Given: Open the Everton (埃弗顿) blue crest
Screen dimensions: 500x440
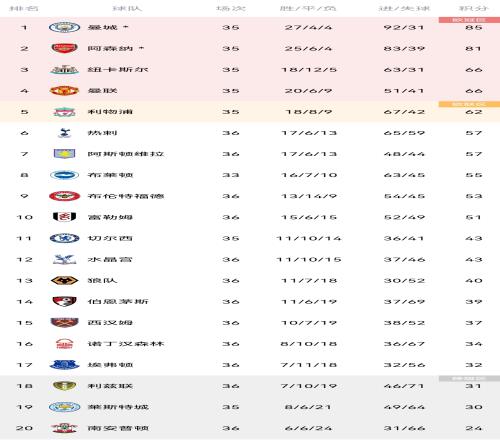Looking at the screenshot, I should click(64, 365).
